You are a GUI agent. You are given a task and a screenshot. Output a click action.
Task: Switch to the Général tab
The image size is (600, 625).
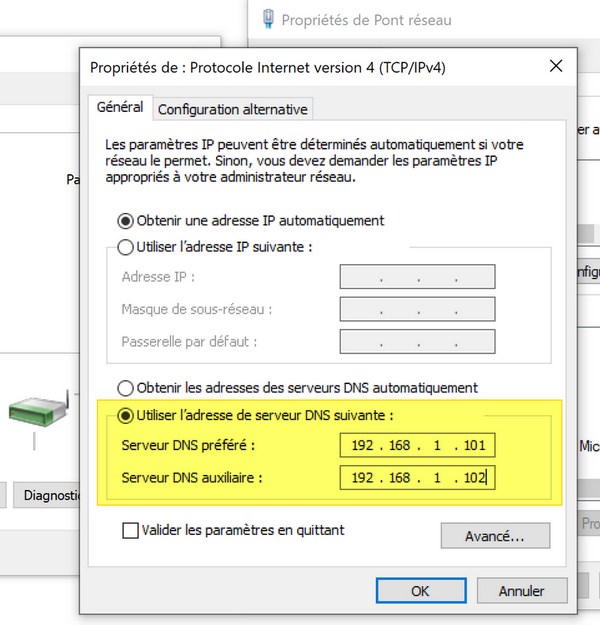point(120,107)
